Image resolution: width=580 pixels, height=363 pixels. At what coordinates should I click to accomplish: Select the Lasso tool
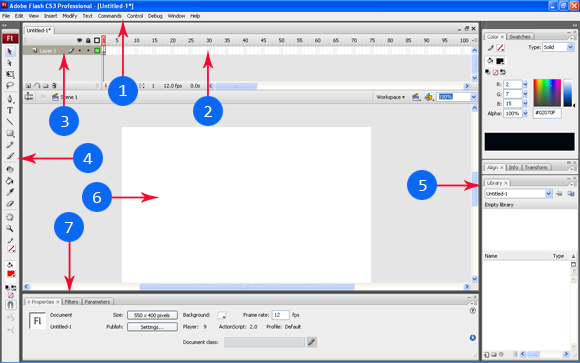click(10, 86)
